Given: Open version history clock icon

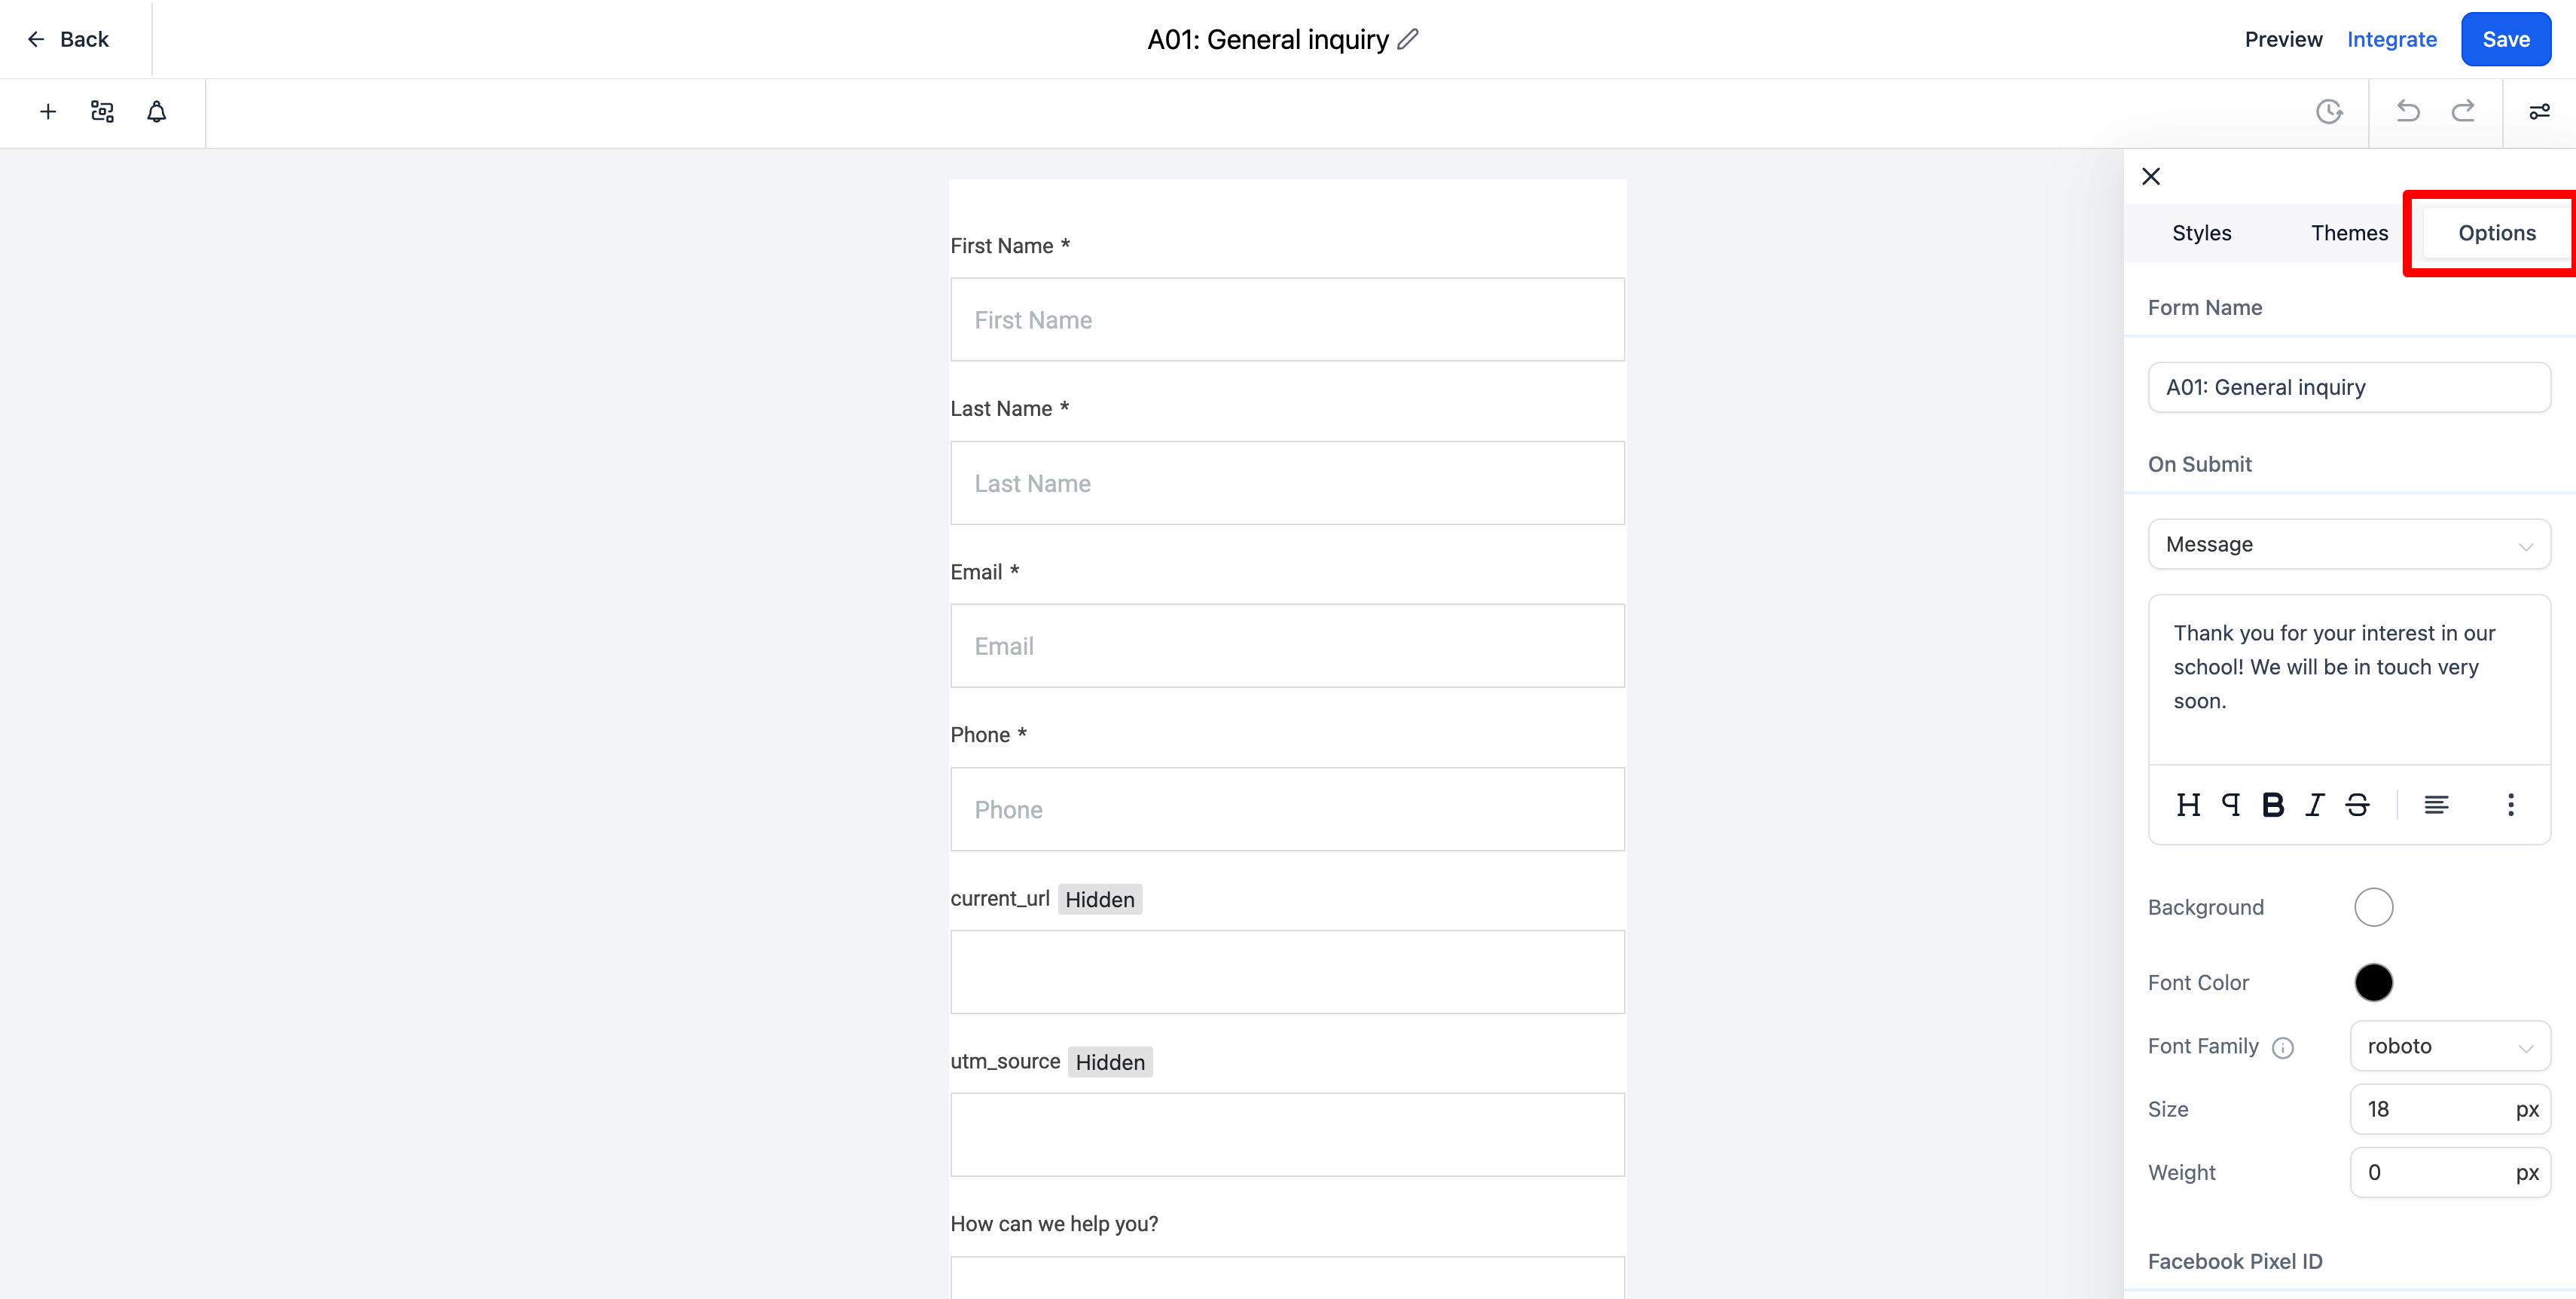Looking at the screenshot, I should pyautogui.click(x=2329, y=112).
